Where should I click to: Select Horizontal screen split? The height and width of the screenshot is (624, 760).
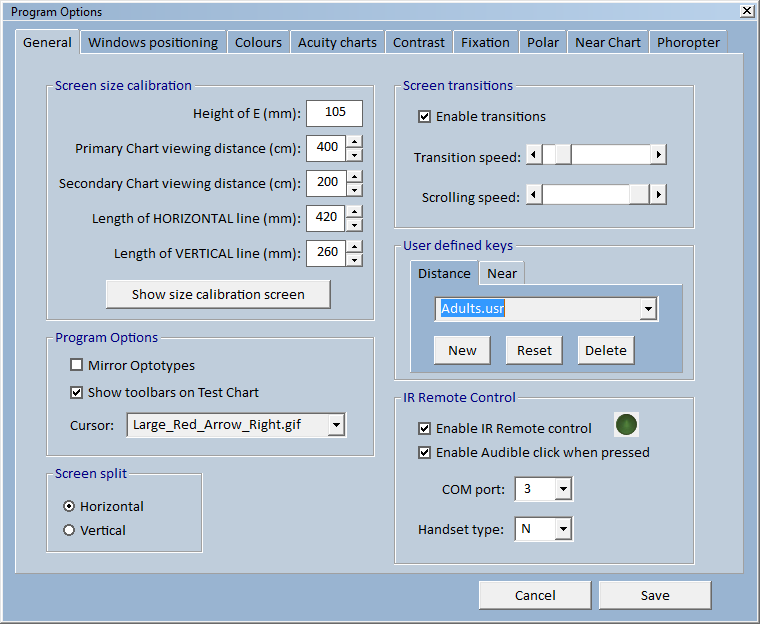tap(69, 506)
